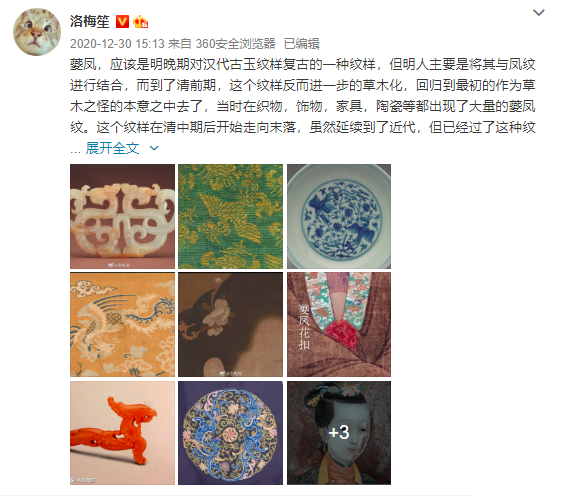
Task: Expand full post with 展开全文
Action: point(112,148)
